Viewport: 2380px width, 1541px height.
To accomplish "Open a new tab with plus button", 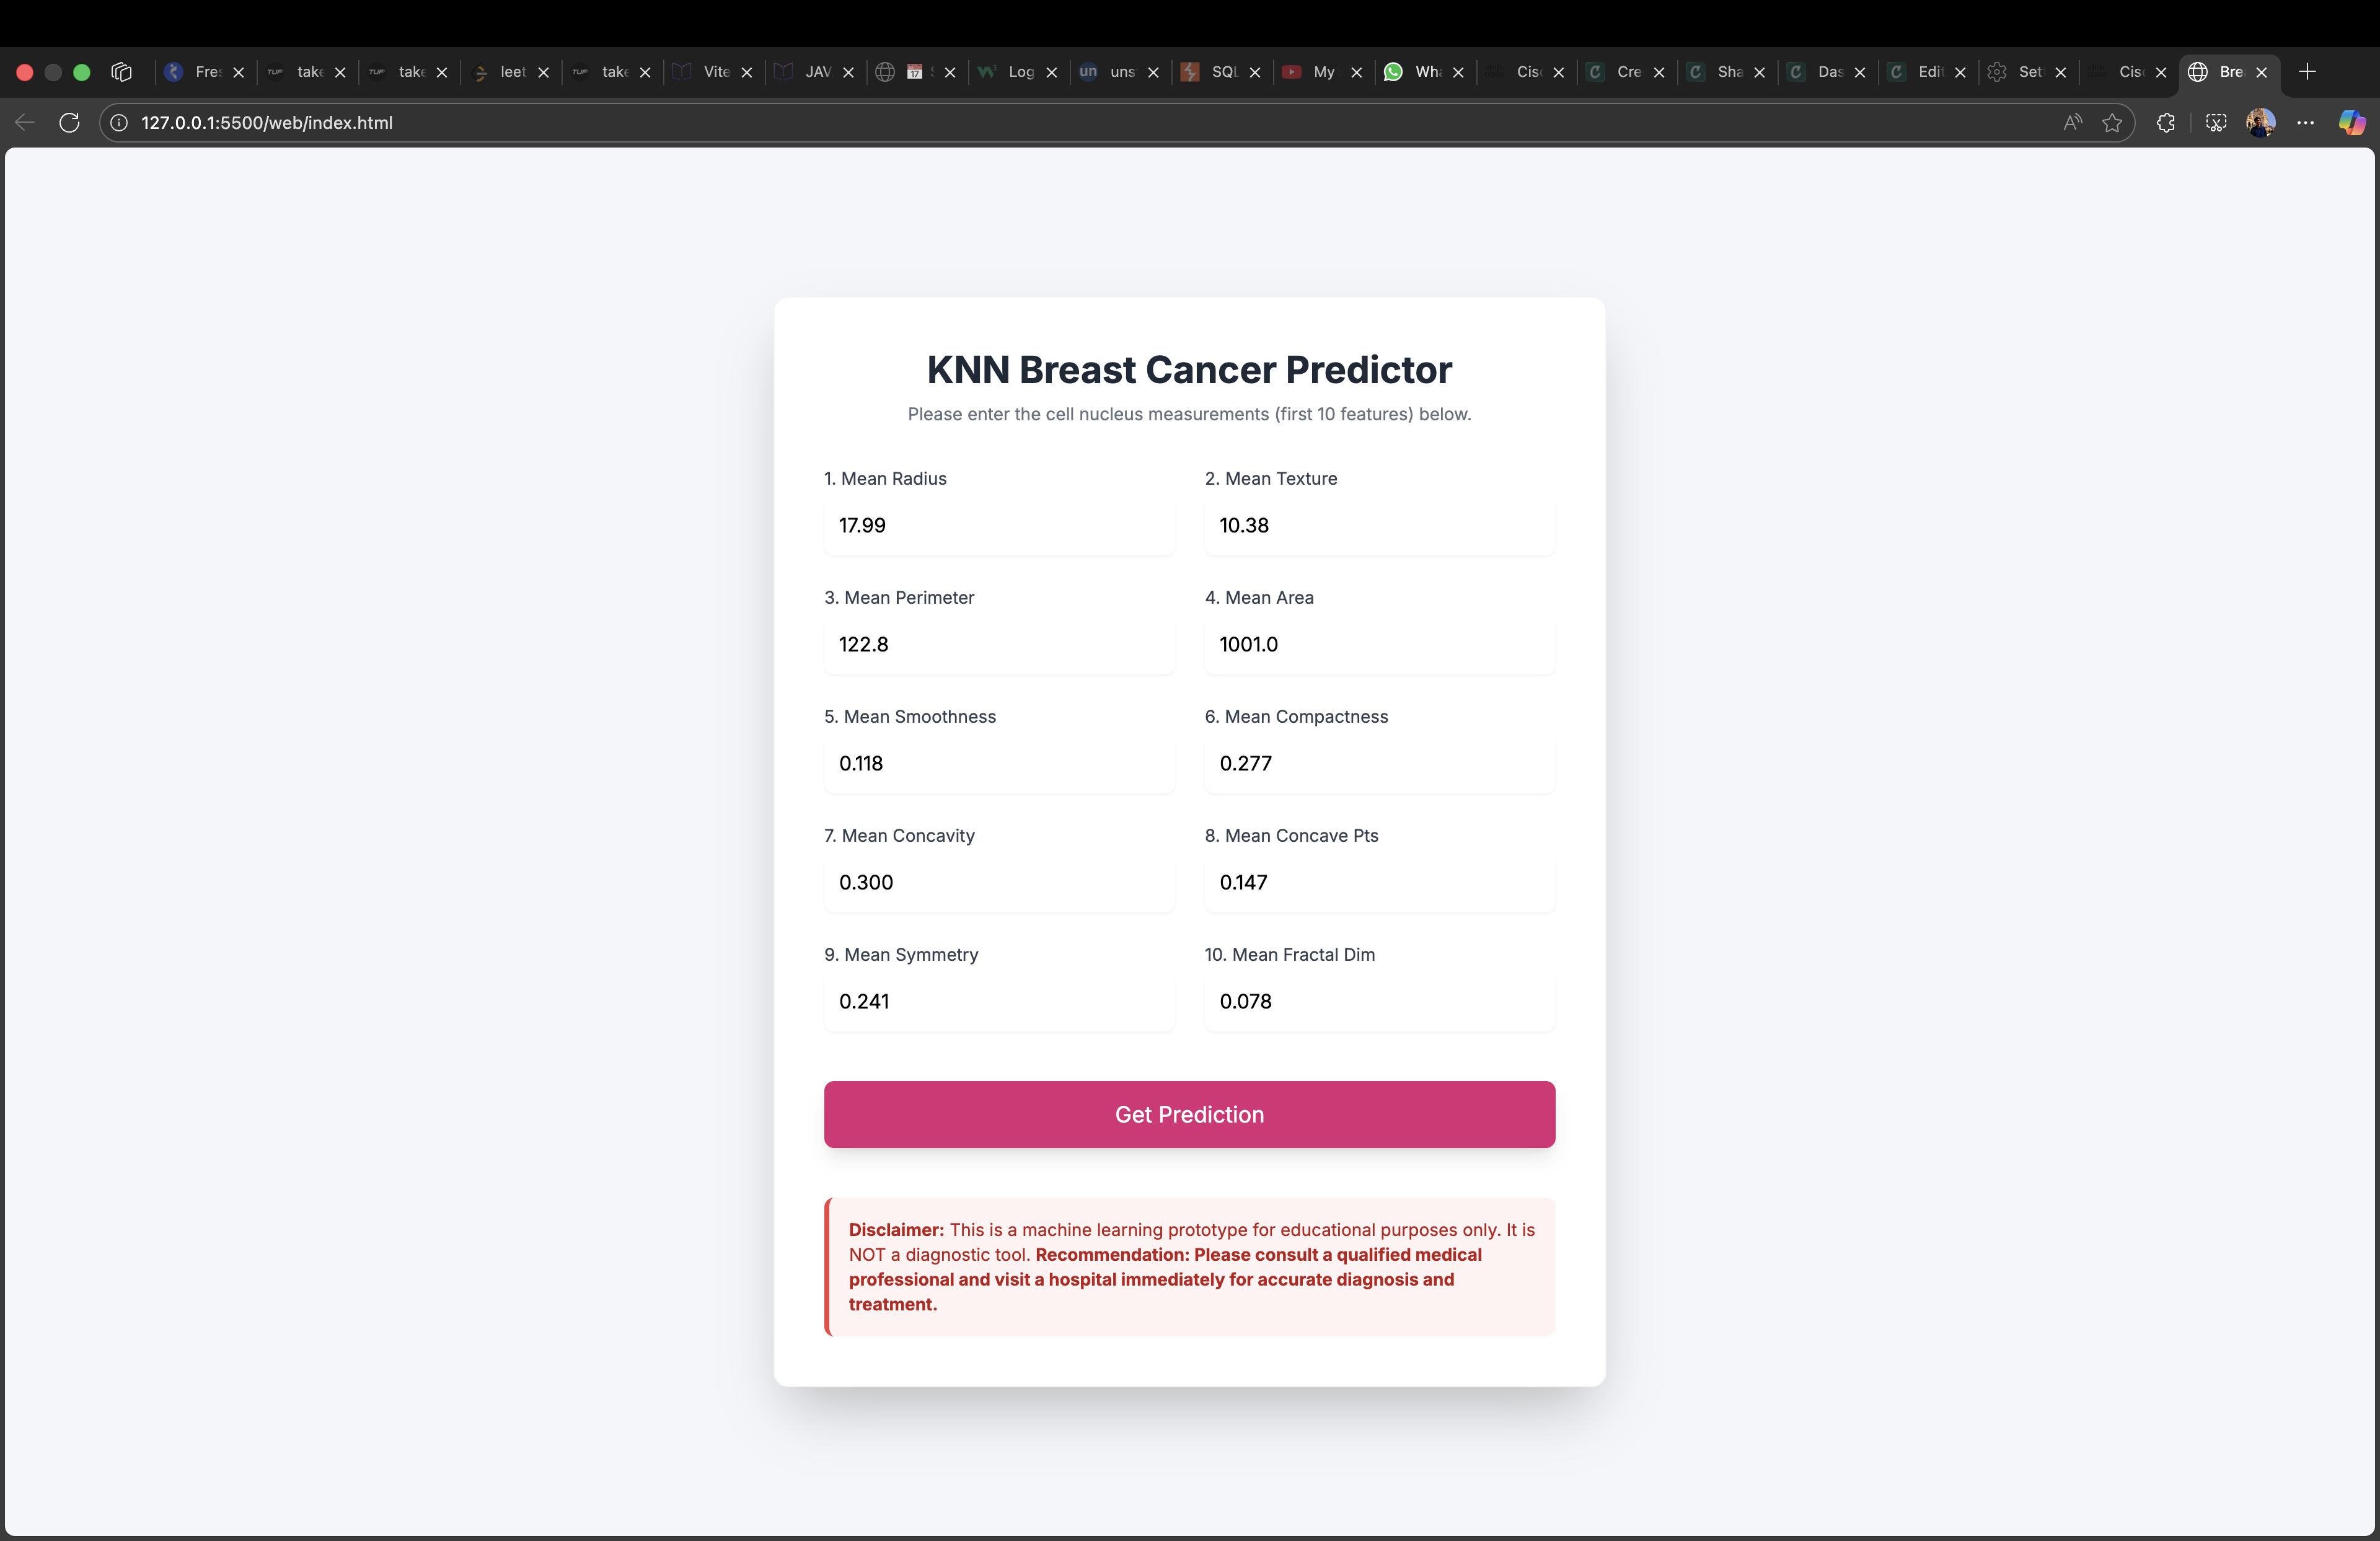I will point(2307,72).
